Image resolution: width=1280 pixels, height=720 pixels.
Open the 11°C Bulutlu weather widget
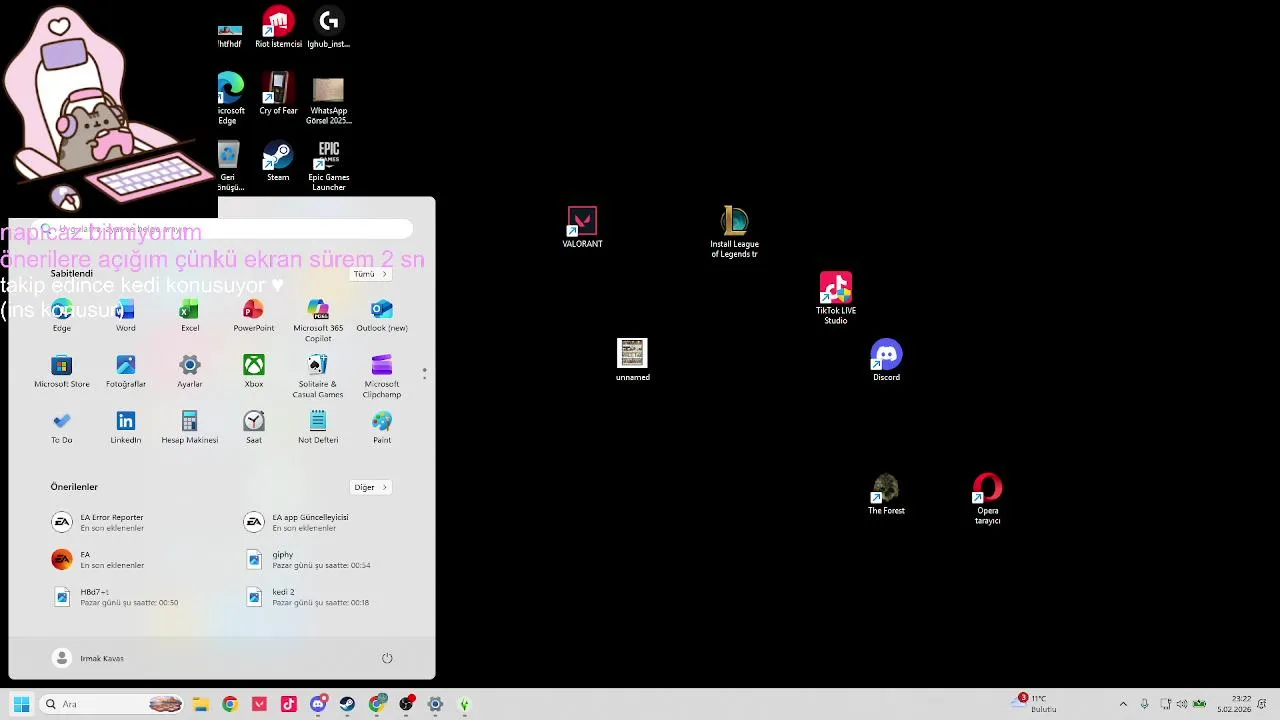pyautogui.click(x=1036, y=703)
